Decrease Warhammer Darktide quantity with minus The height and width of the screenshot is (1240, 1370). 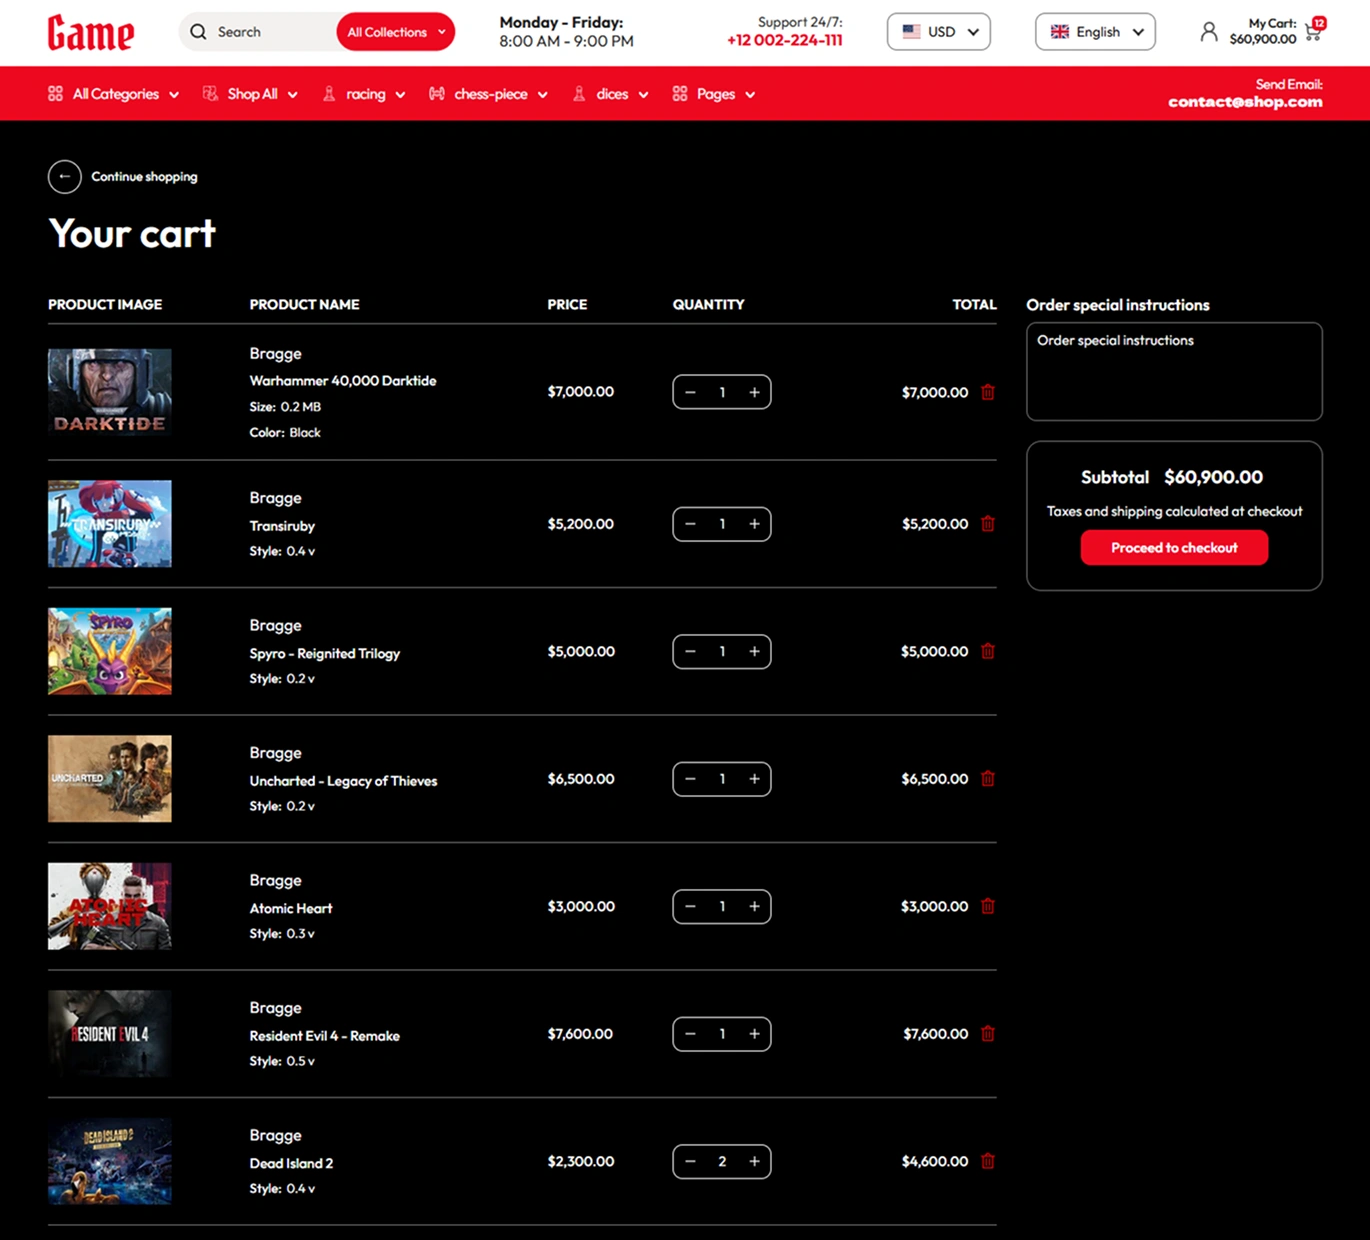[690, 392]
